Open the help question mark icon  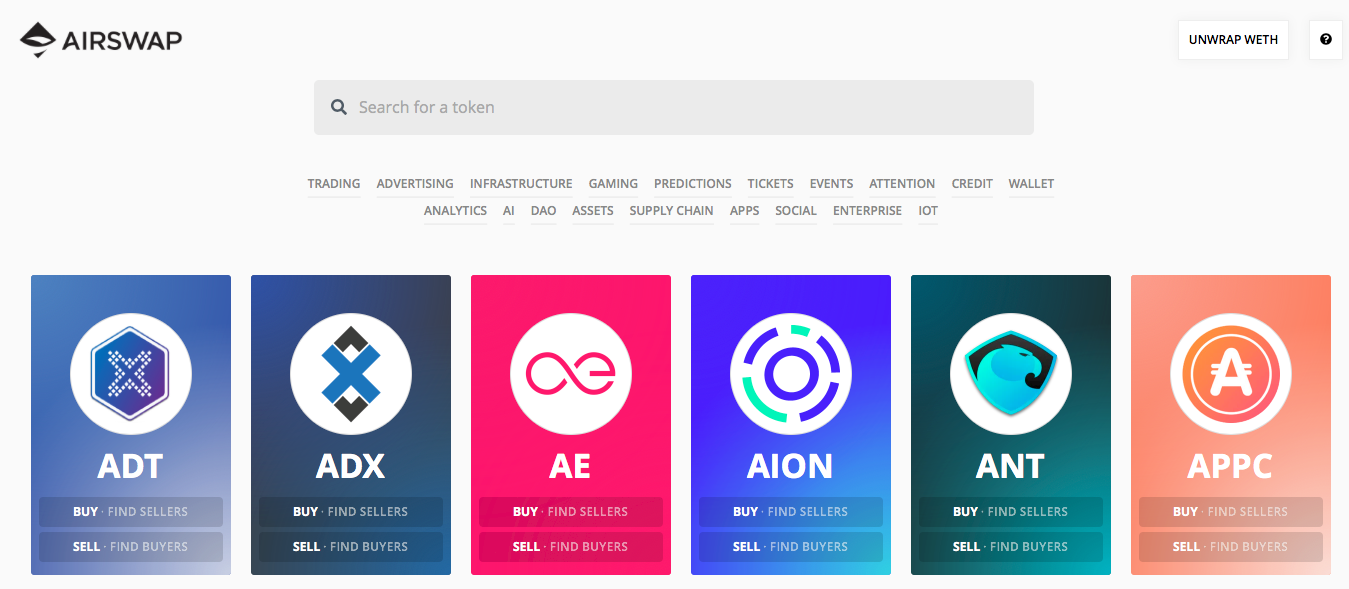point(1326,40)
